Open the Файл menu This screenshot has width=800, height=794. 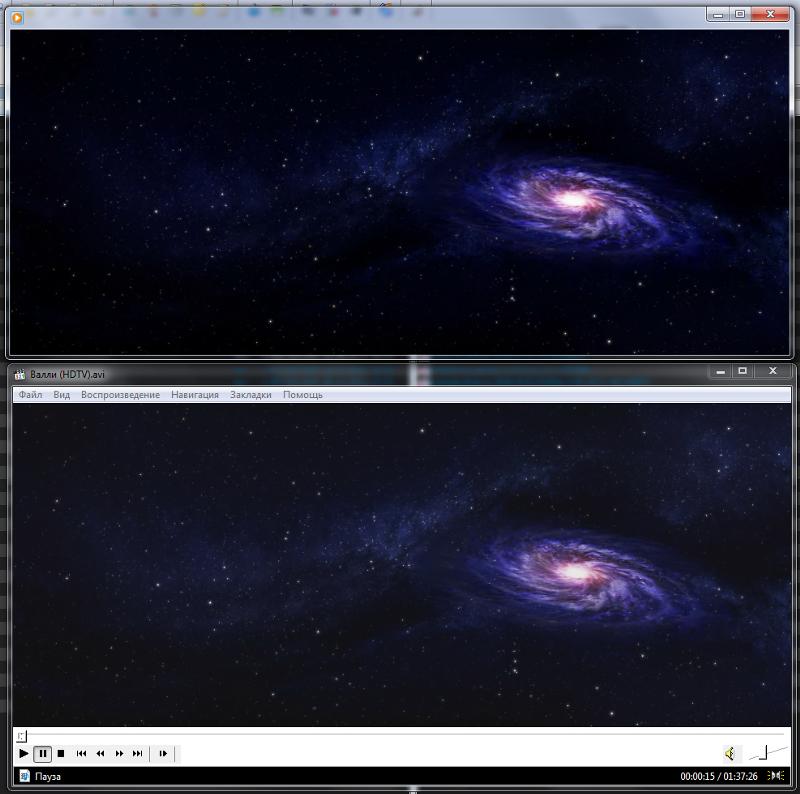click(30, 395)
